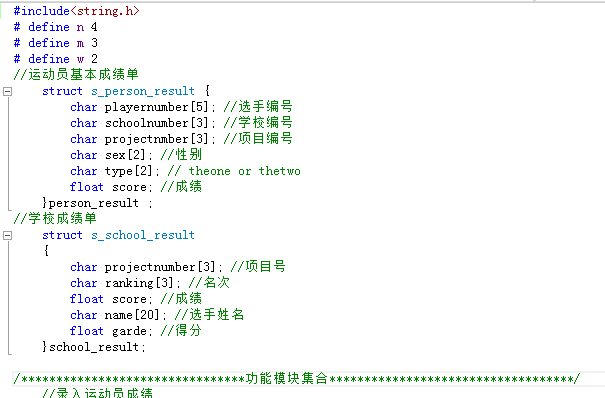Click the comment //名次
Image resolution: width=605 pixels, height=398 pixels.
[209, 283]
